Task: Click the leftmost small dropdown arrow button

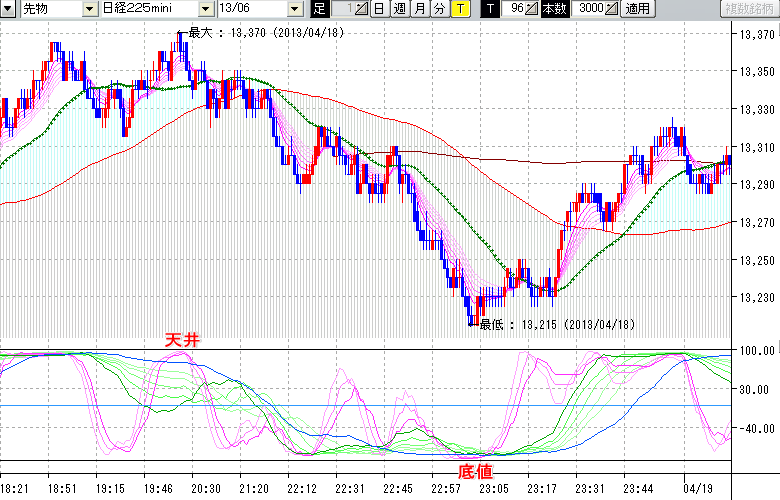Action: click(9, 9)
